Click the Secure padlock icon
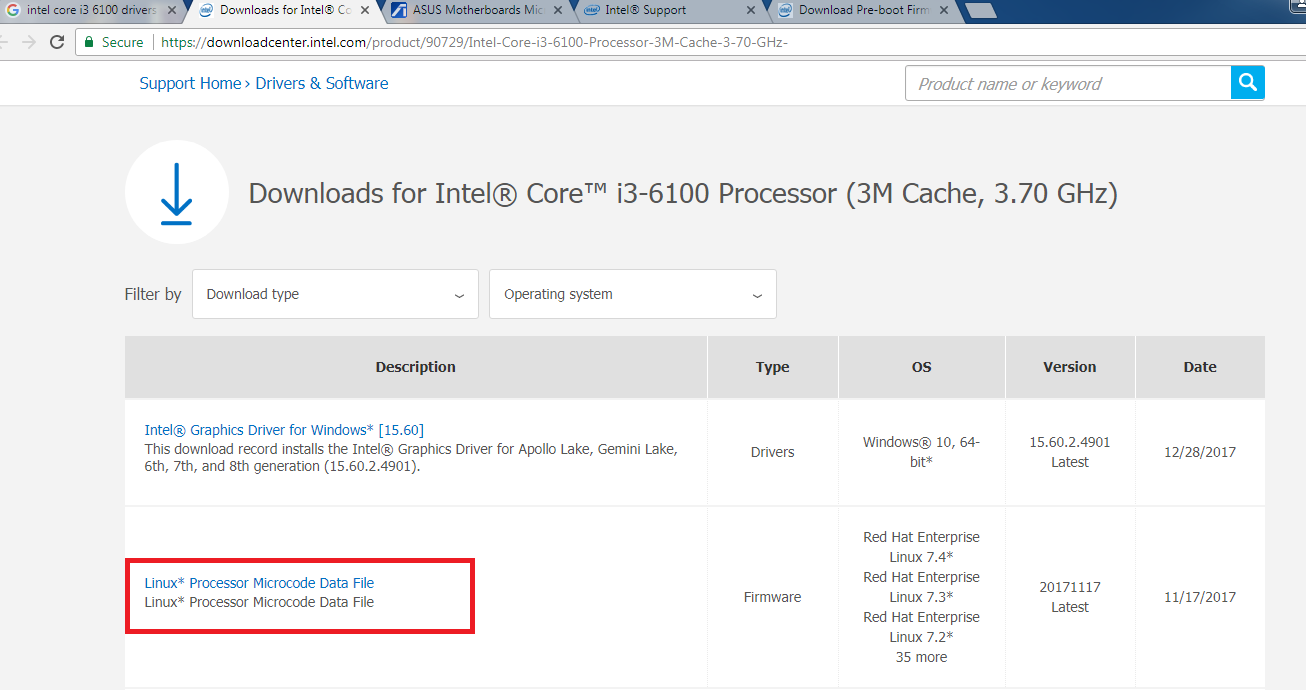This screenshot has width=1306, height=690. [x=89, y=42]
